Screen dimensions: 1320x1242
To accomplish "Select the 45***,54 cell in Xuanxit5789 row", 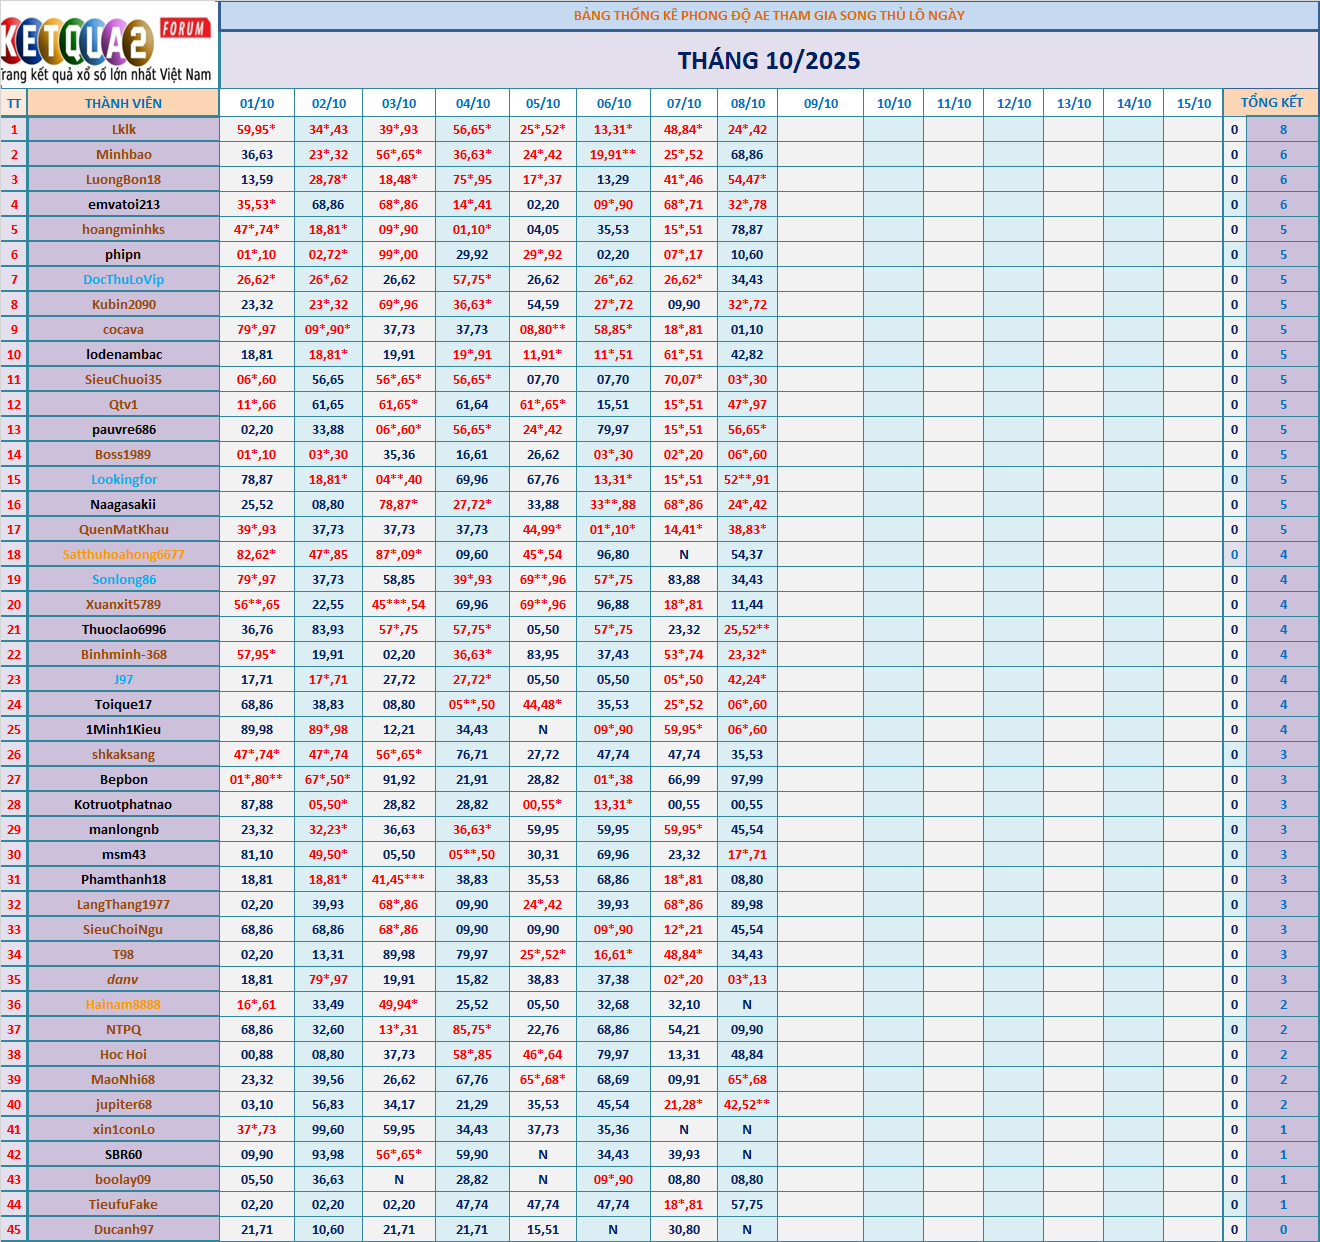I will coord(398,605).
